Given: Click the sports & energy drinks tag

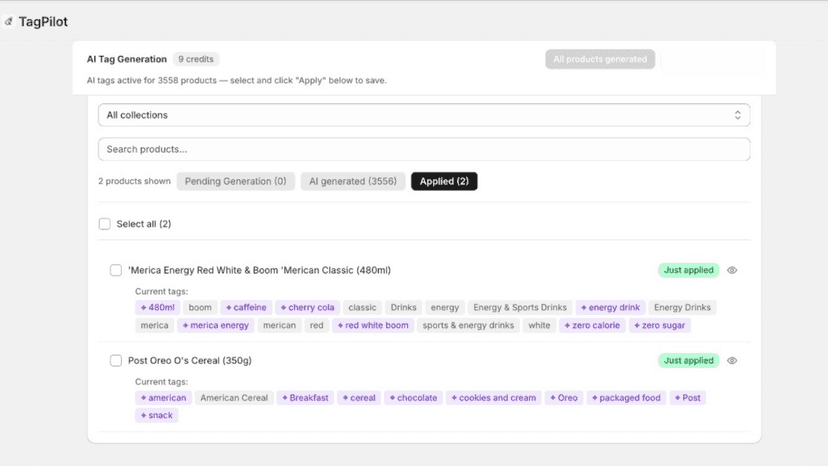Looking at the screenshot, I should (468, 325).
